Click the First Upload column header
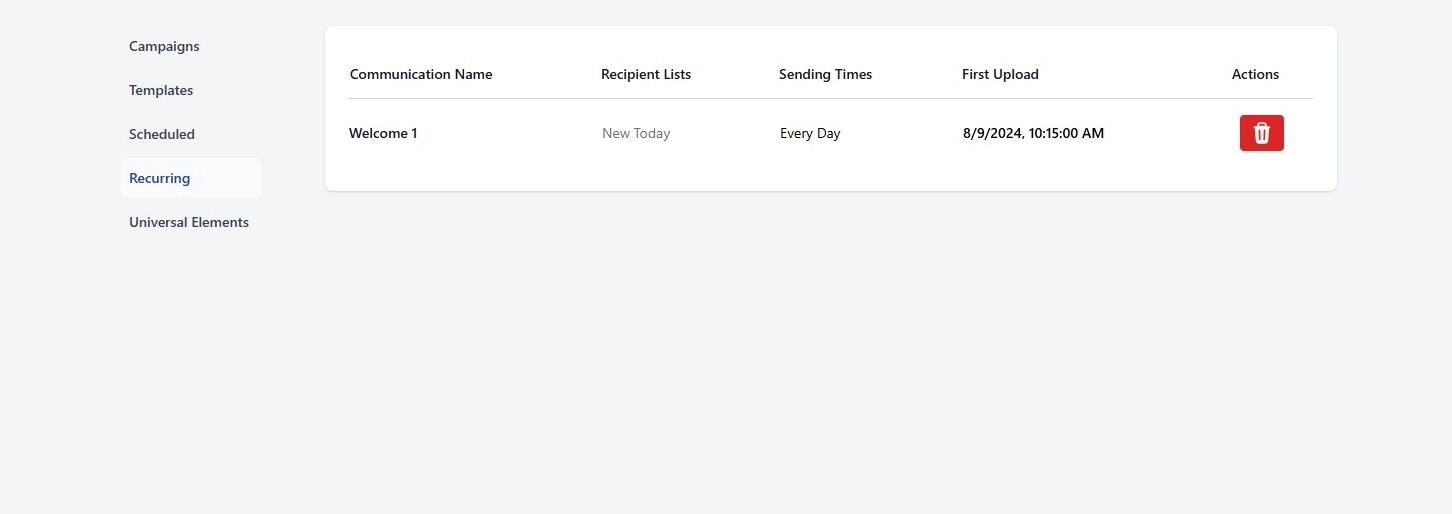1452x514 pixels. (x=1000, y=74)
